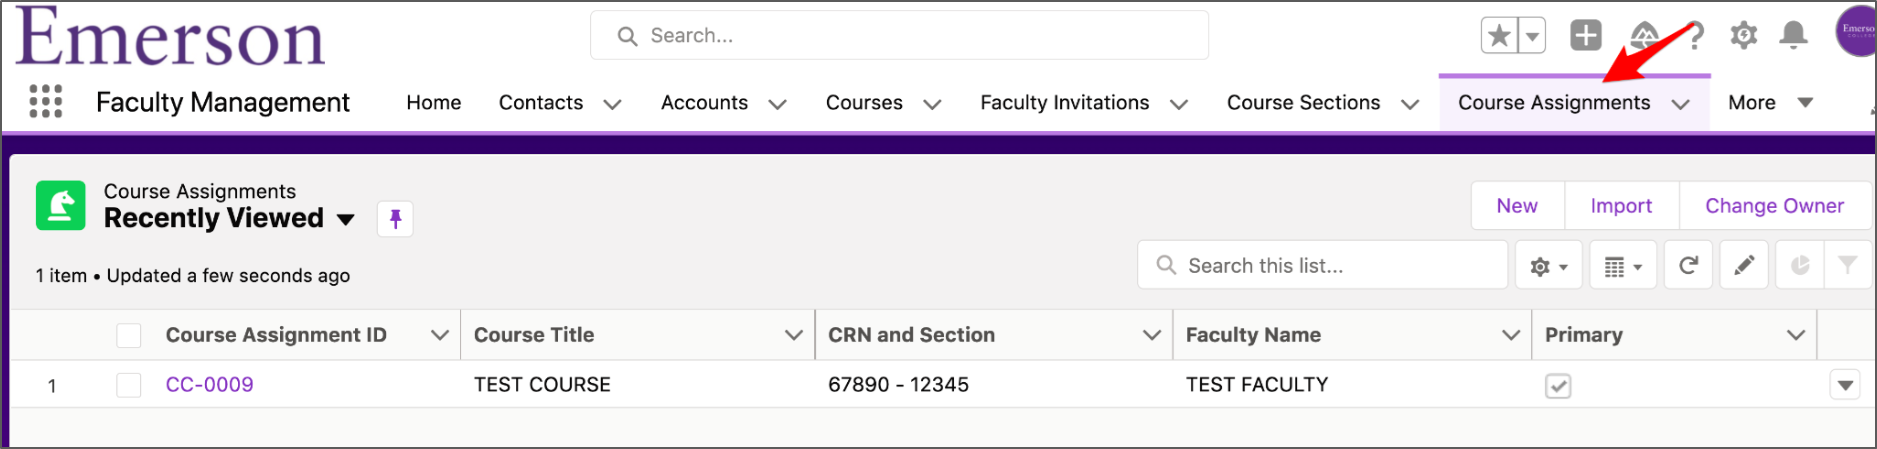Click the 67890 - 12345 cell
The width and height of the screenshot is (1877, 449).
click(898, 384)
